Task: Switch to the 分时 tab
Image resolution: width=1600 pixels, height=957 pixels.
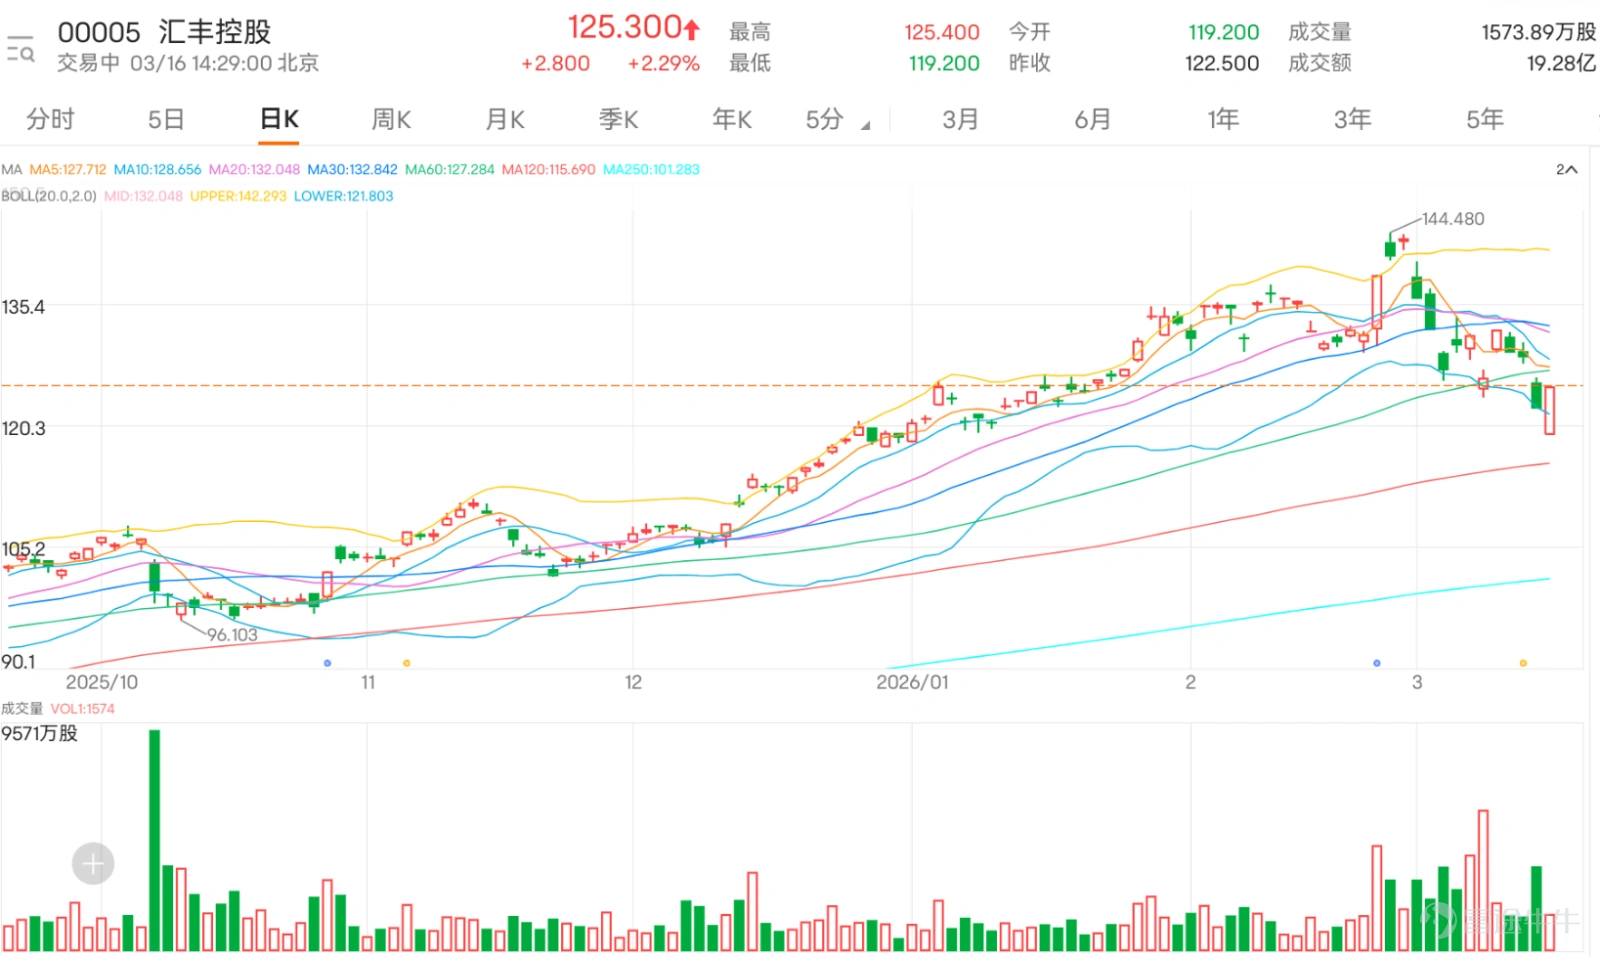Action: pyautogui.click(x=50, y=119)
